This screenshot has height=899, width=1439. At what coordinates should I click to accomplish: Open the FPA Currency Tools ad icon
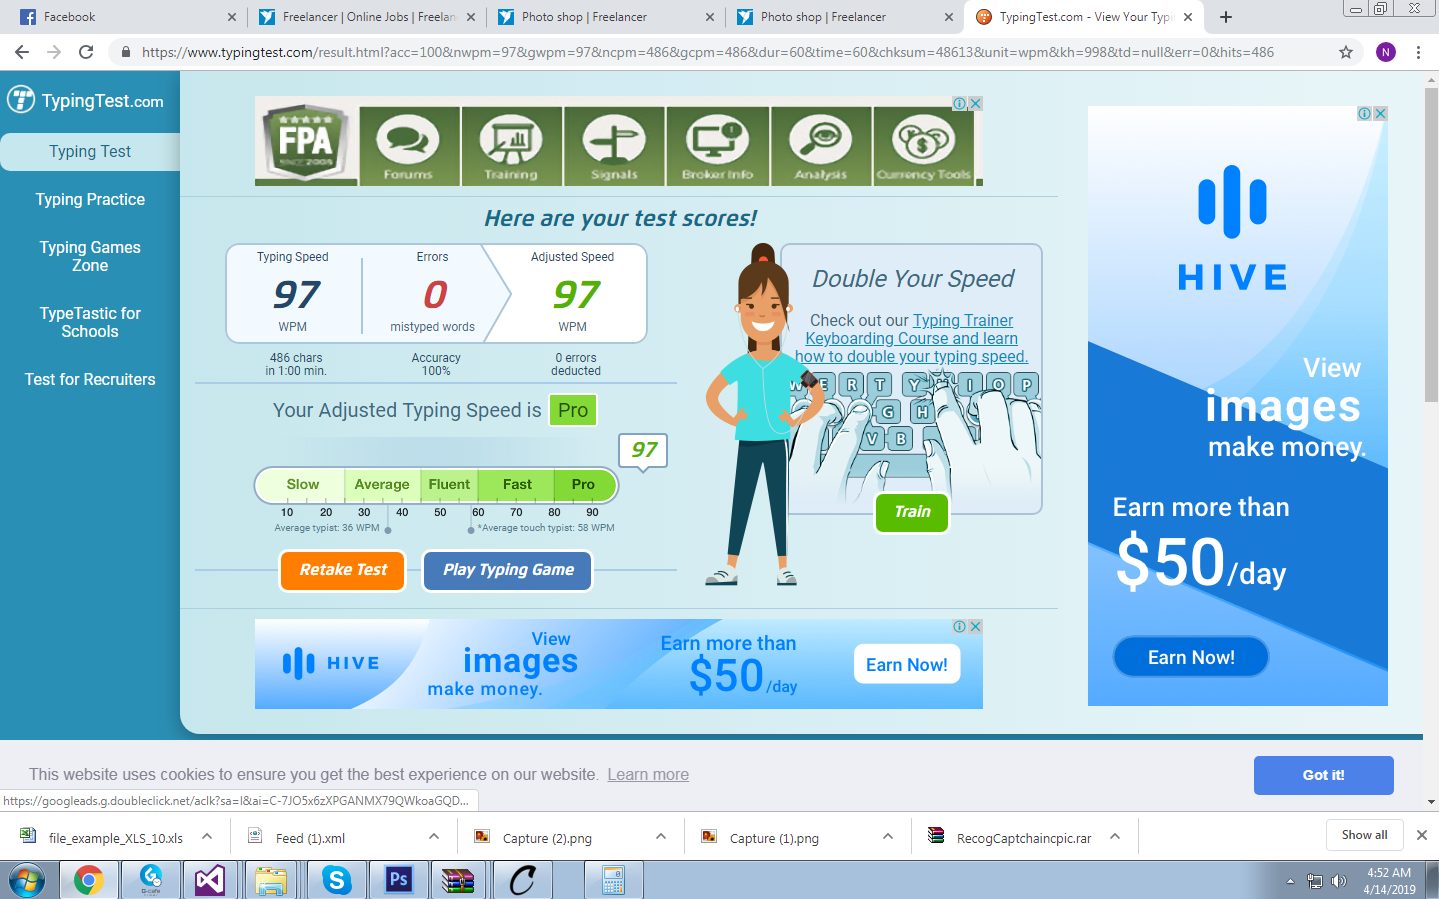click(923, 145)
